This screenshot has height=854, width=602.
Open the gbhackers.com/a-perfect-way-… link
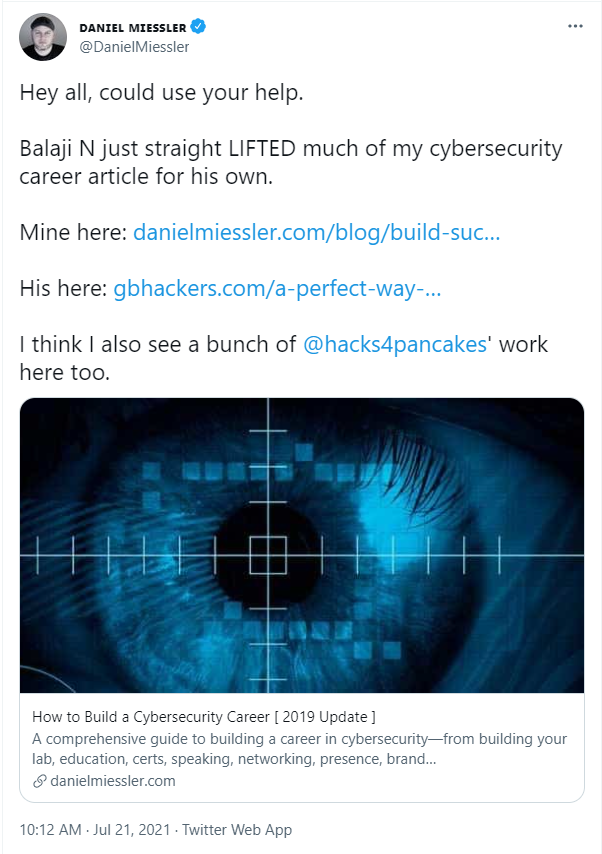277,289
